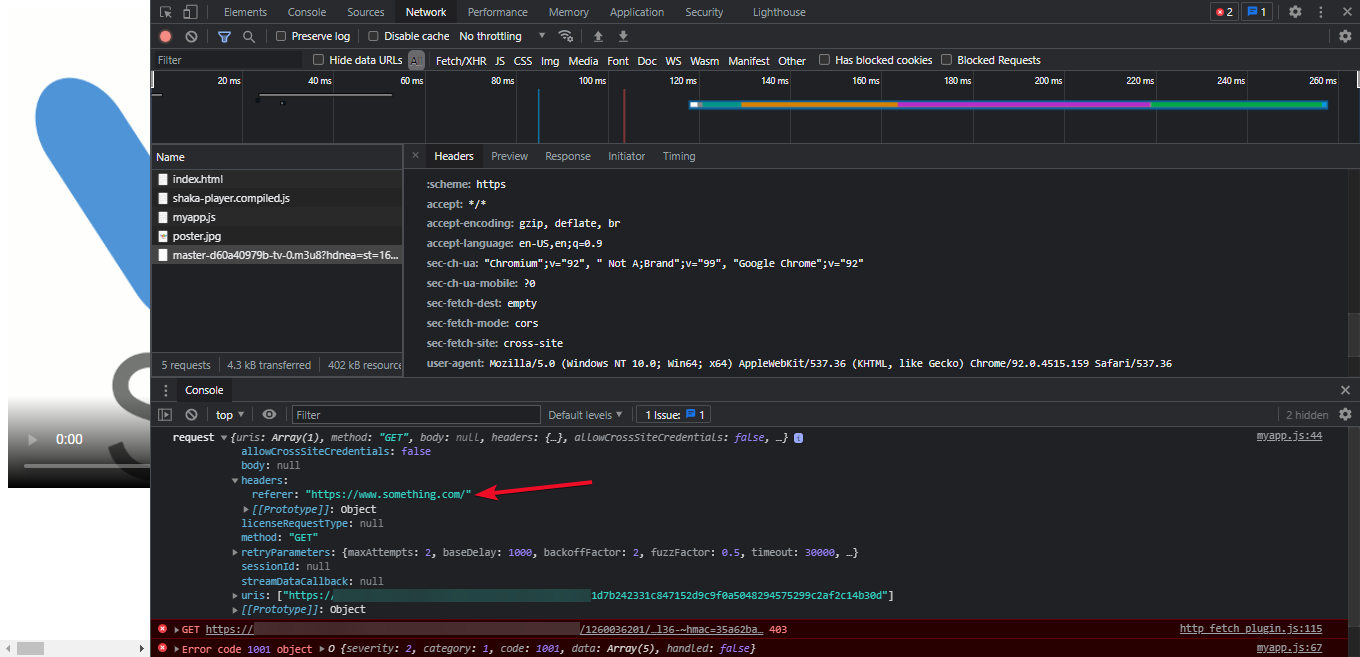The width and height of the screenshot is (1360, 657).
Task: Click the 1 Issue button
Action: [673, 415]
